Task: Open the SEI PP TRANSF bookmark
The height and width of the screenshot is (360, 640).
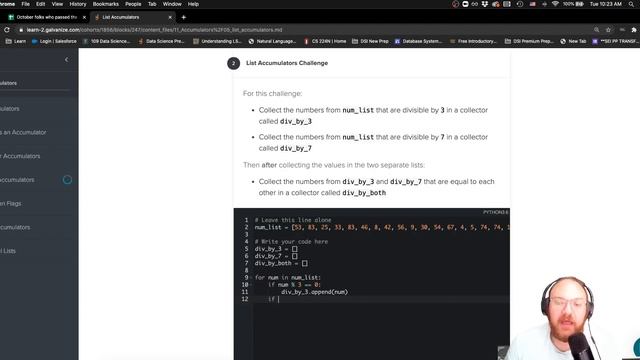Action: [616, 41]
